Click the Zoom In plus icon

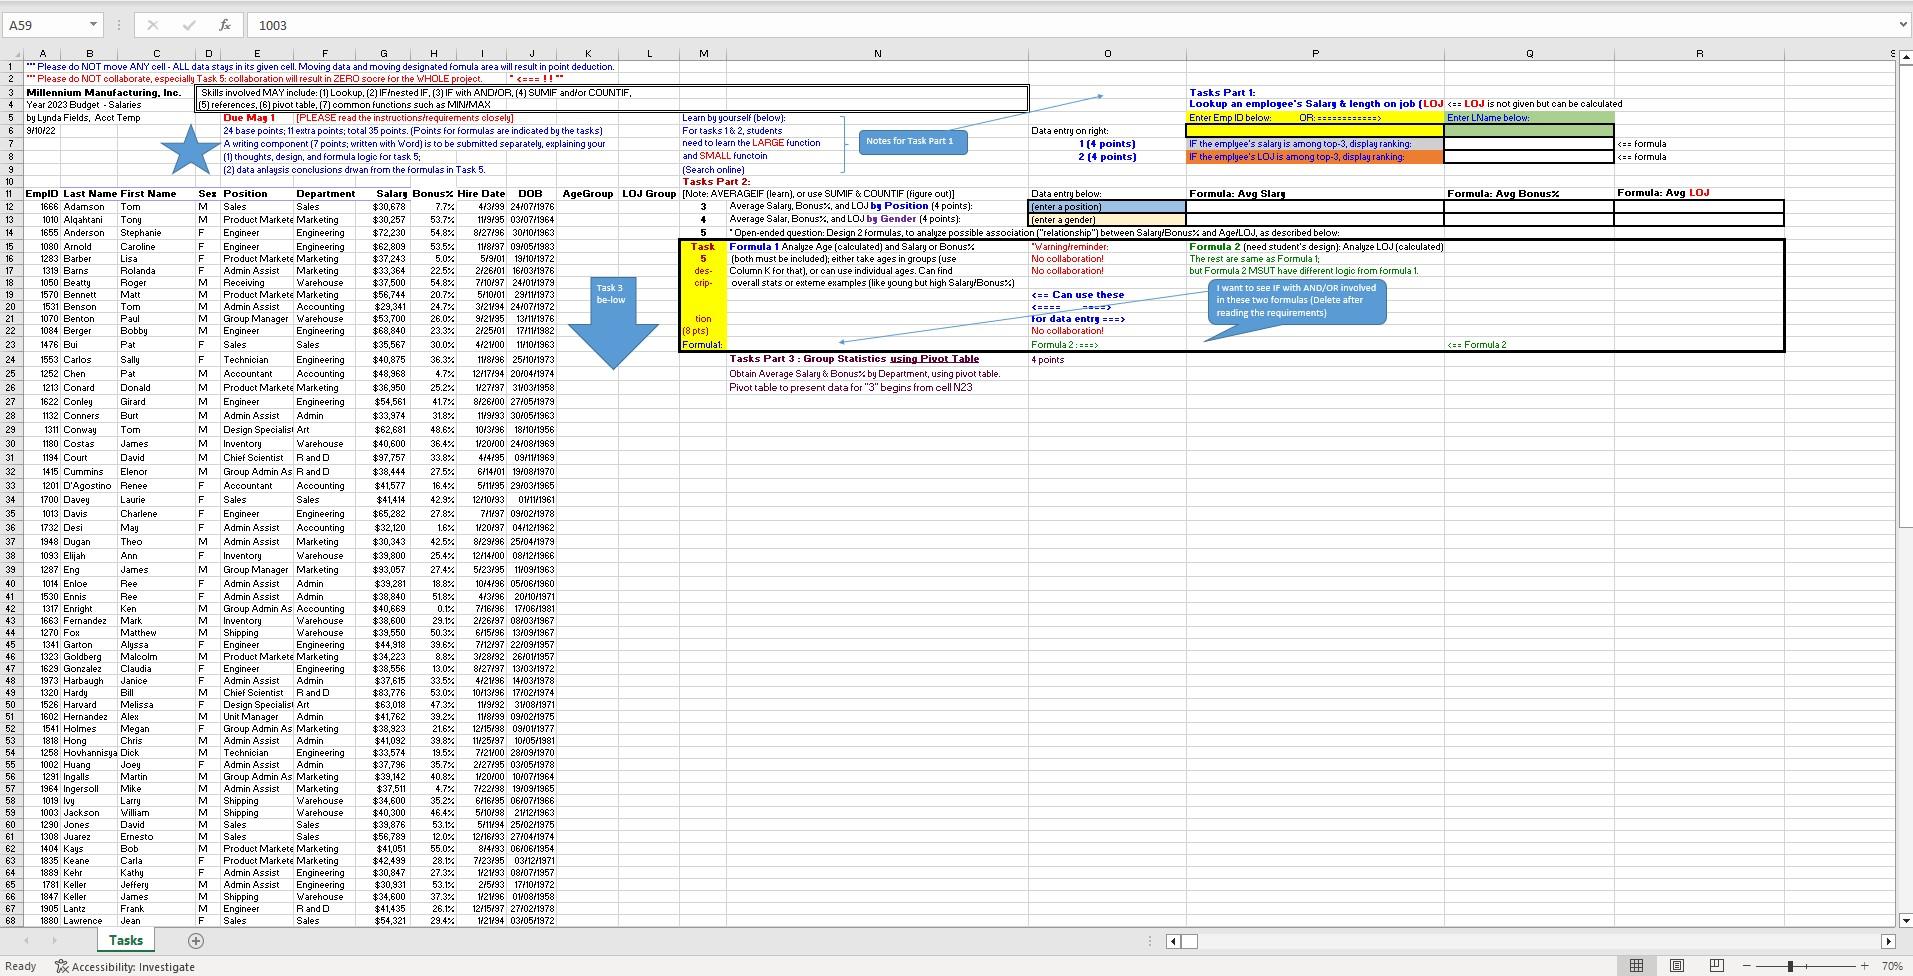pyautogui.click(x=1865, y=965)
